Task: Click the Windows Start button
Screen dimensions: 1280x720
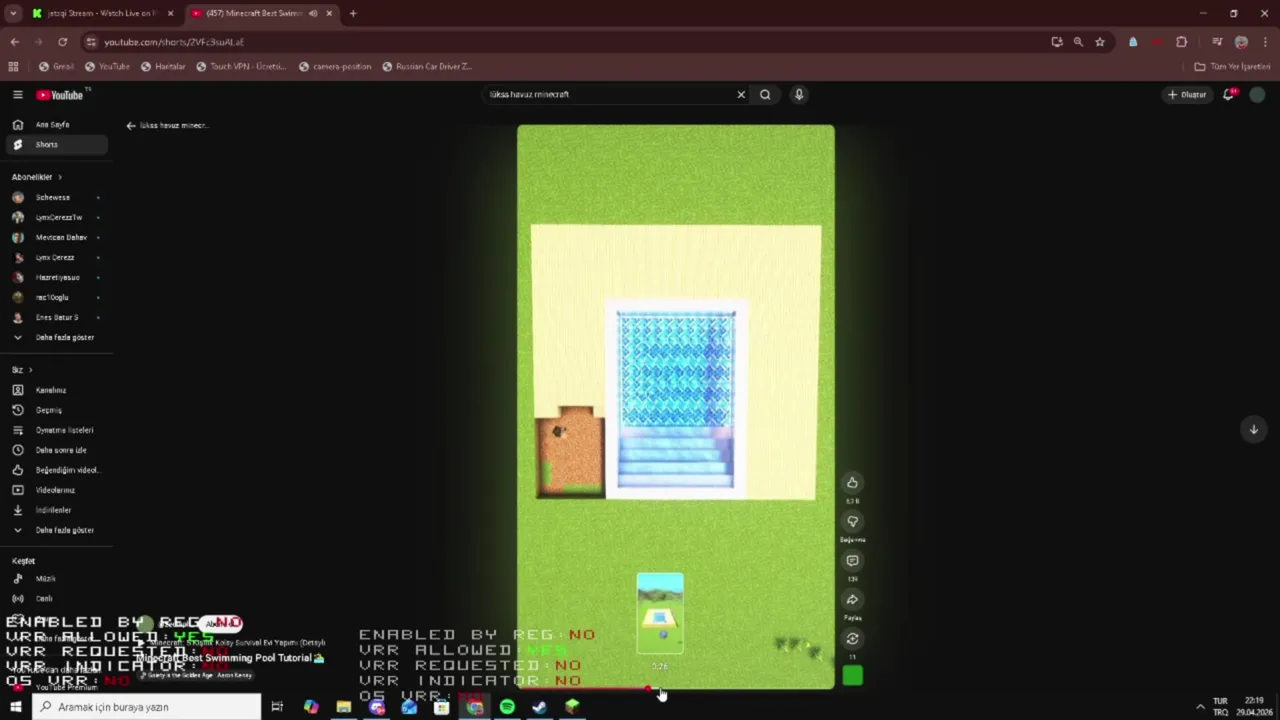Action: pyautogui.click(x=15, y=707)
